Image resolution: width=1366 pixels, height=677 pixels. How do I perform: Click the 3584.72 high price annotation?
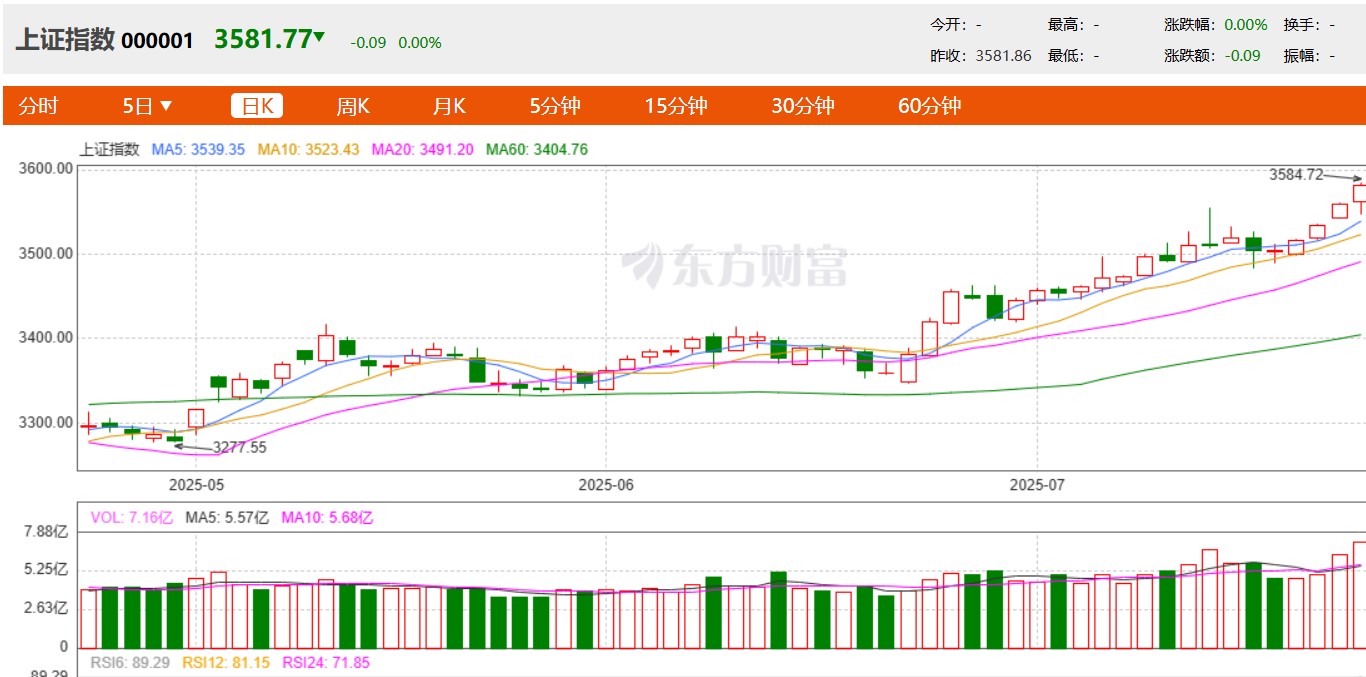[1296, 174]
